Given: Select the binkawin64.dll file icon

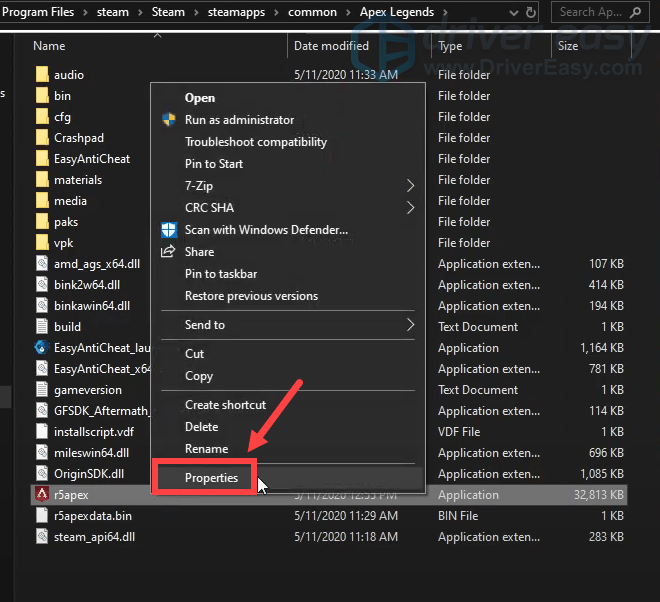Looking at the screenshot, I should [x=42, y=306].
